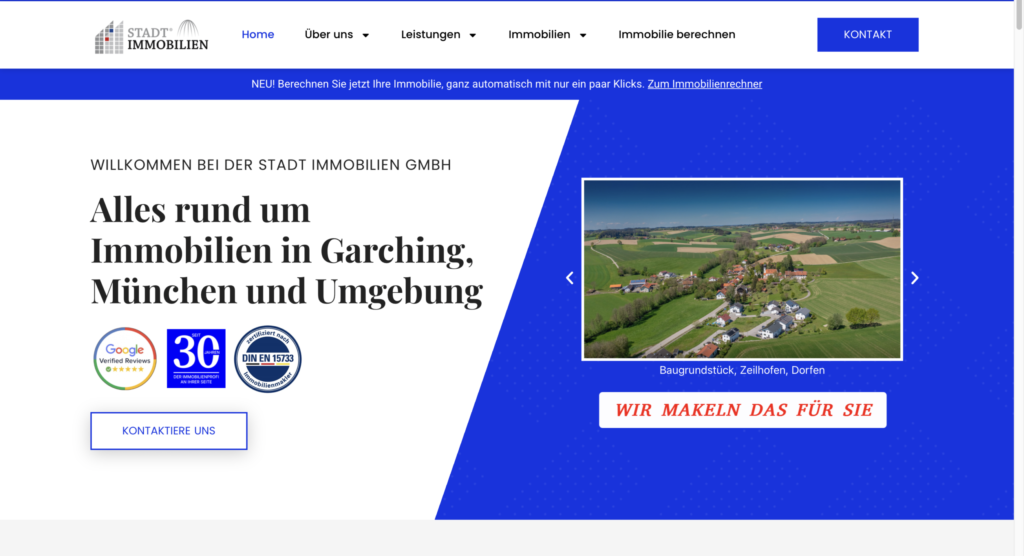Click the KONTAKT button
Screen dimensions: 1024x556
pyautogui.click(x=867, y=35)
